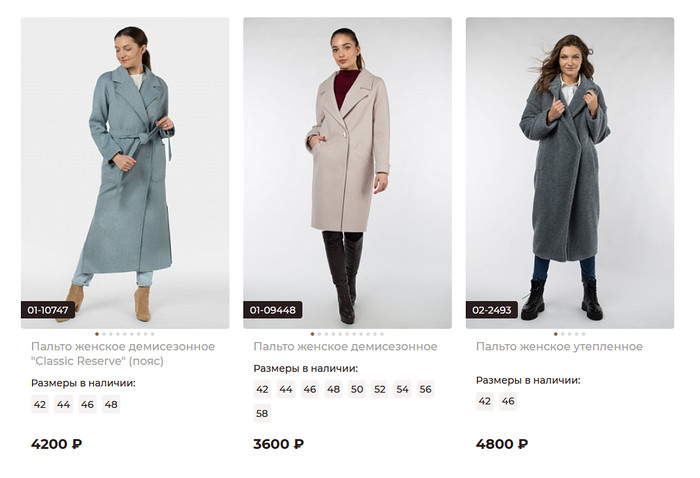Screen dimensions: 700x478
Task: Click the 3600 ₽ price
Action: 279,444
